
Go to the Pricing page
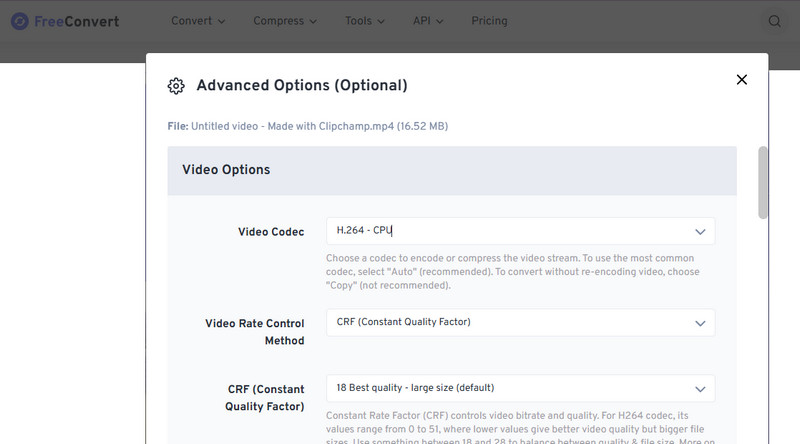(488, 21)
